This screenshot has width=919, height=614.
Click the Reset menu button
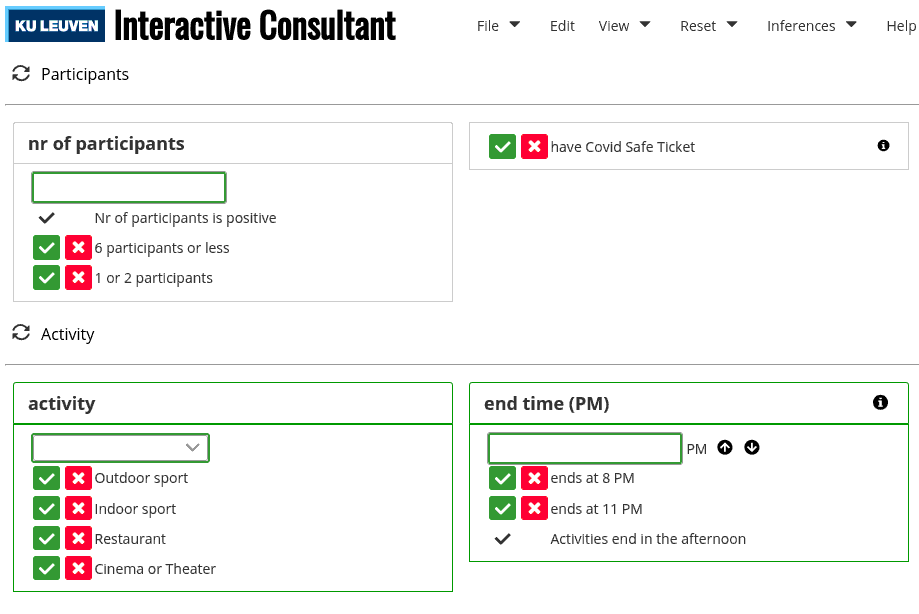(x=708, y=26)
